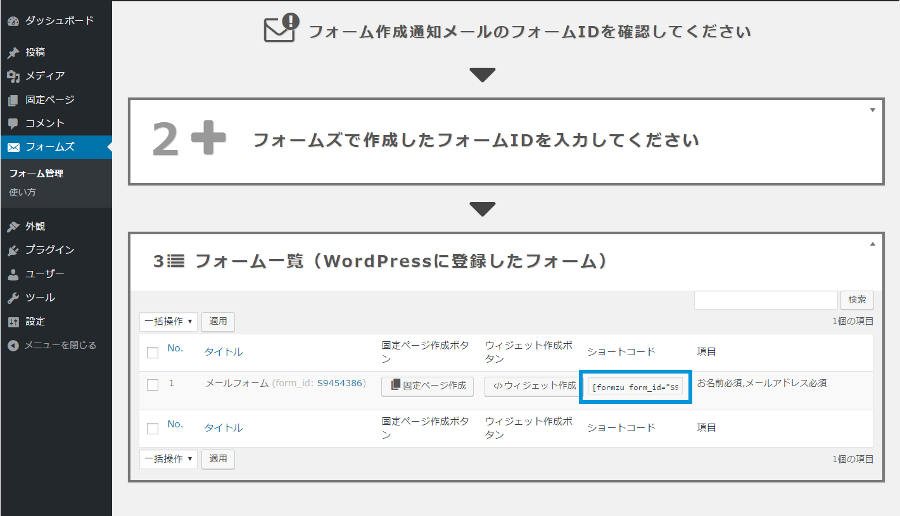Click the media icon beside メディア
Viewport: 900px width, 516px height.
click(x=13, y=76)
